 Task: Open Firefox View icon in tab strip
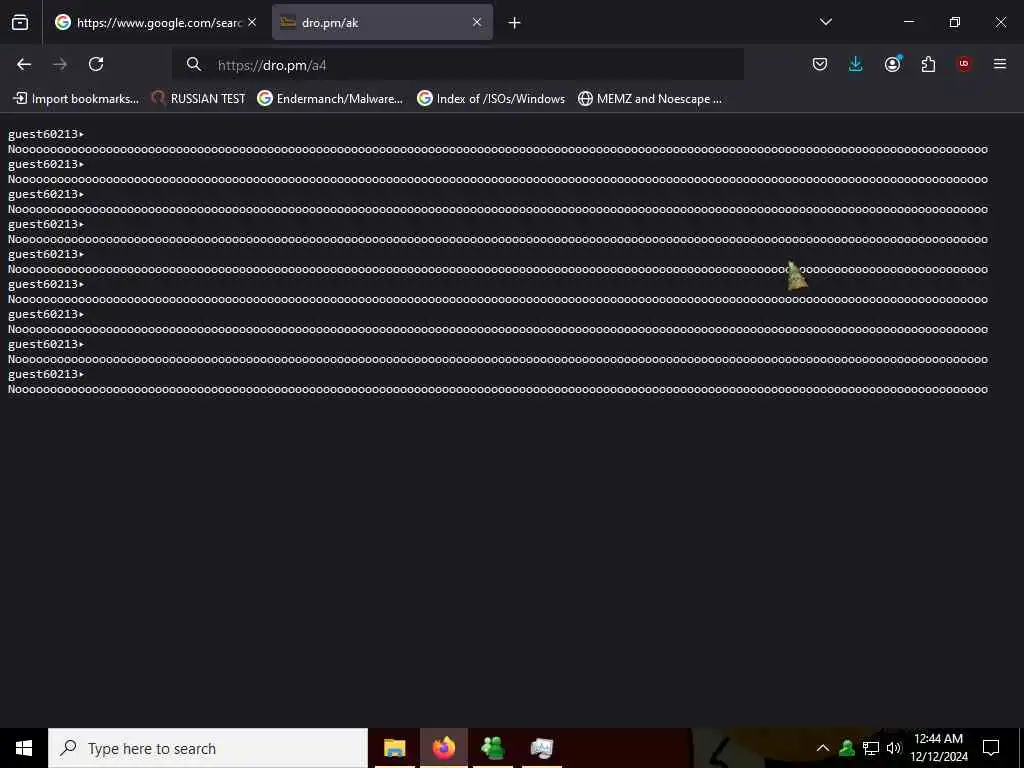pyautogui.click(x=20, y=23)
